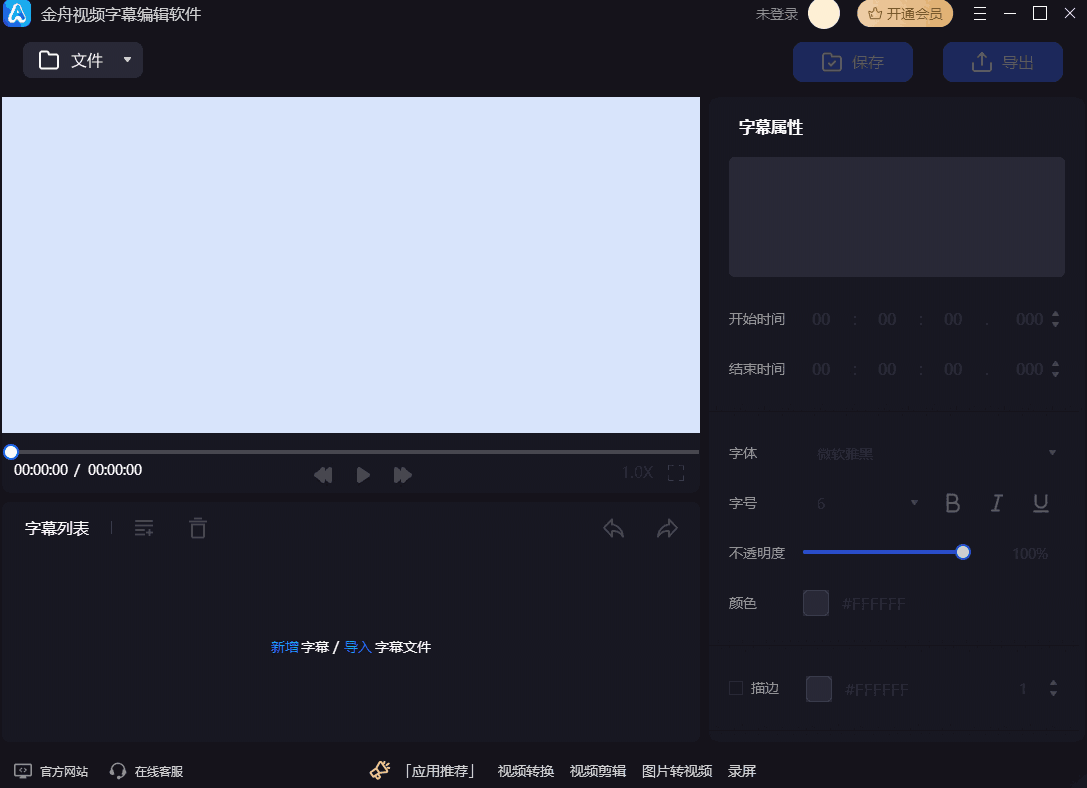1087x788 pixels.
Task: Apply underline formatting with the U icon
Action: point(1040,503)
